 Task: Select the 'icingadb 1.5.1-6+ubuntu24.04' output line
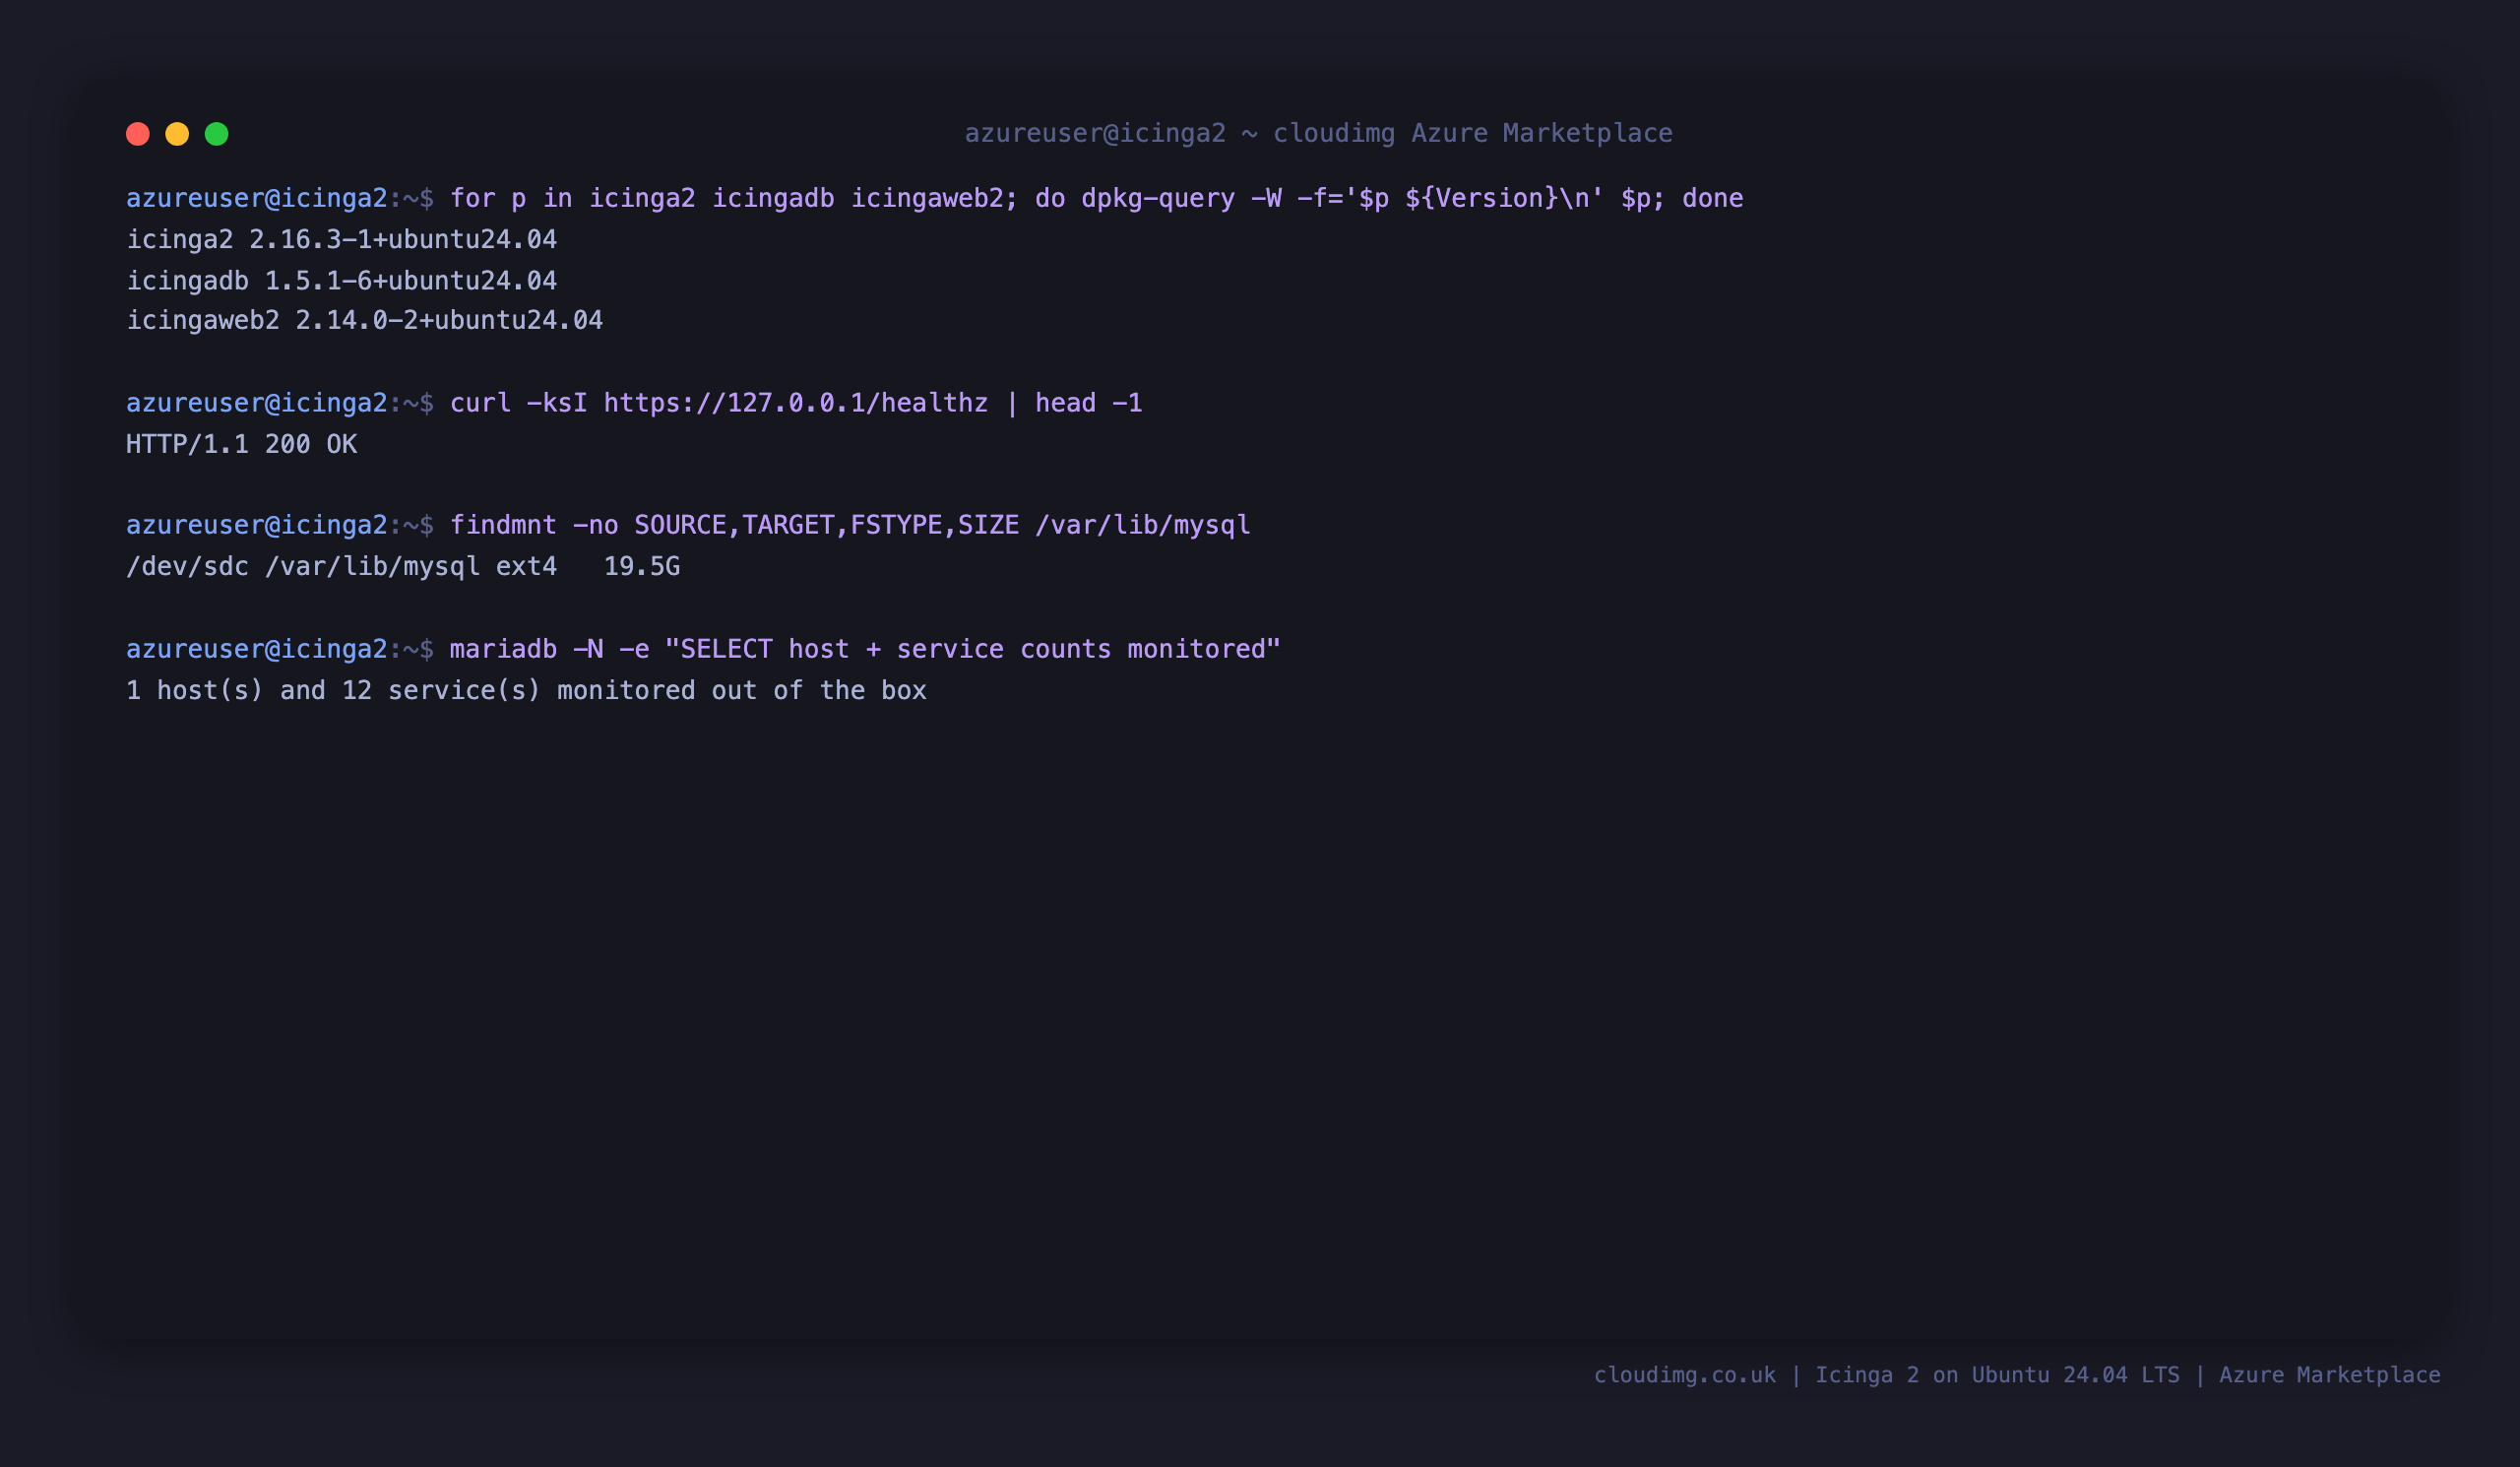pyautogui.click(x=341, y=280)
